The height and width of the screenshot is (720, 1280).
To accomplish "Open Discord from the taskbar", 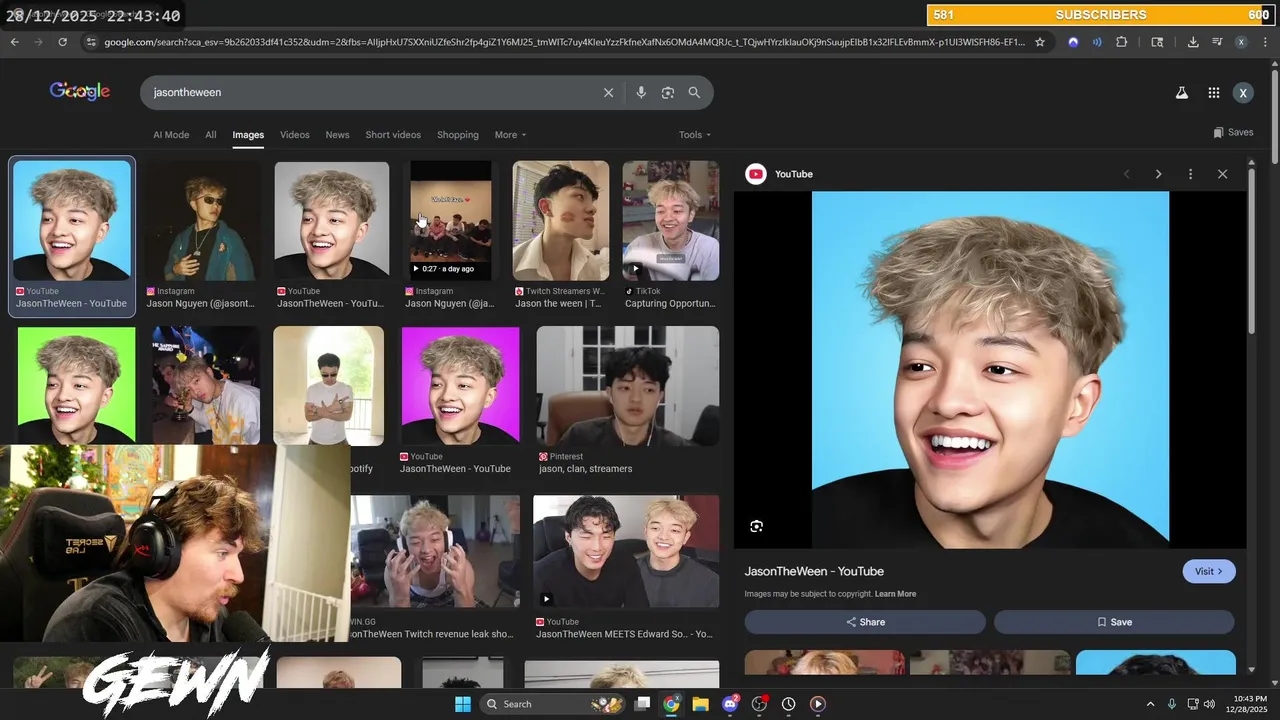I will pyautogui.click(x=730, y=704).
